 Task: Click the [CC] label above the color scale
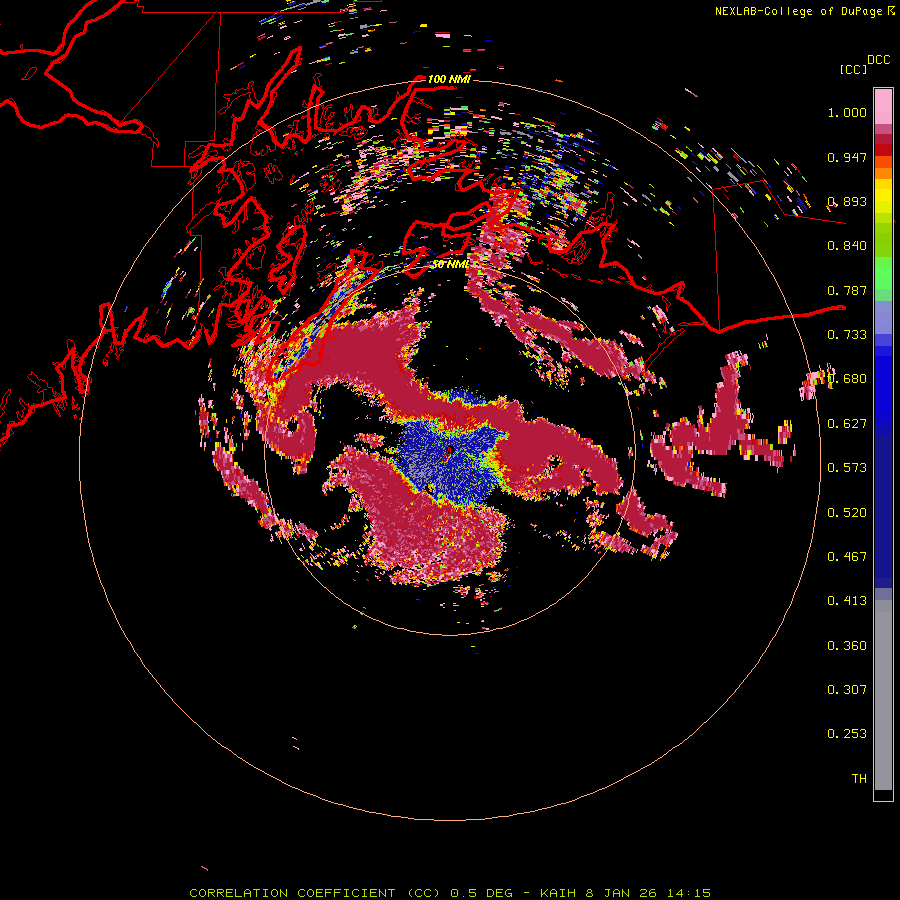pyautogui.click(x=853, y=69)
